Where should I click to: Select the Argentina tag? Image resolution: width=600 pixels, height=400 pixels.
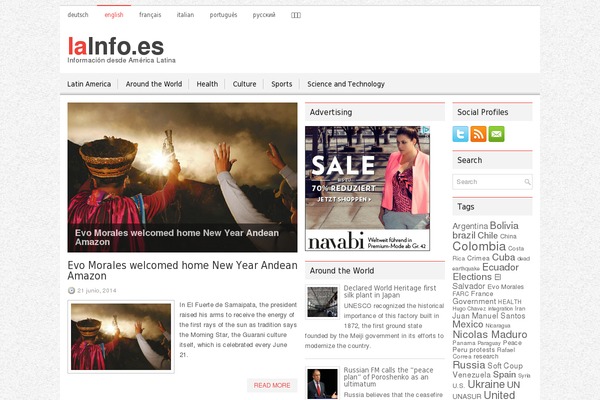pyautogui.click(x=470, y=226)
